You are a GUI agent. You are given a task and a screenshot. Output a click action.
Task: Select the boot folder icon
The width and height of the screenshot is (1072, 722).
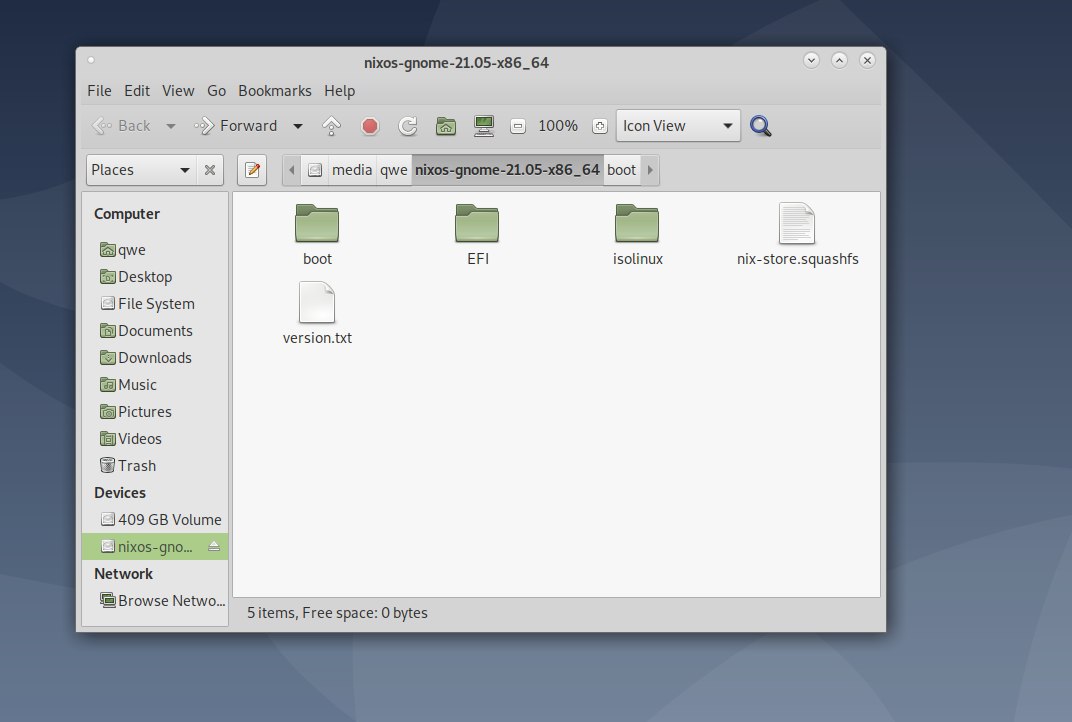click(x=317, y=224)
